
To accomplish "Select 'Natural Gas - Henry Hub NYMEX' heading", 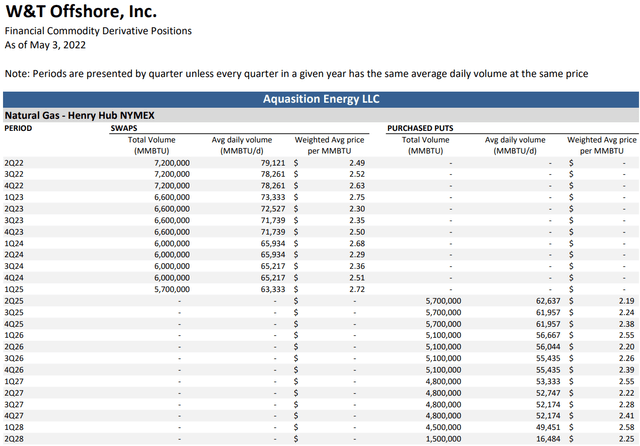I will (x=80, y=115).
